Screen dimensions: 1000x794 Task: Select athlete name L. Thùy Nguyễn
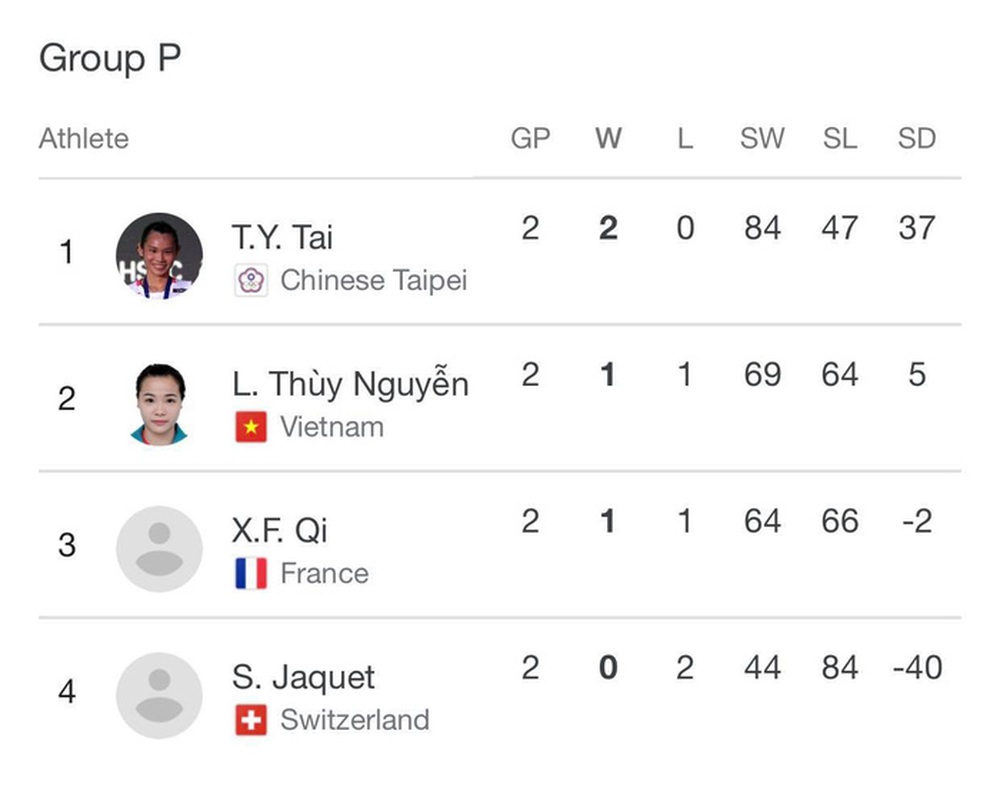[x=350, y=384]
